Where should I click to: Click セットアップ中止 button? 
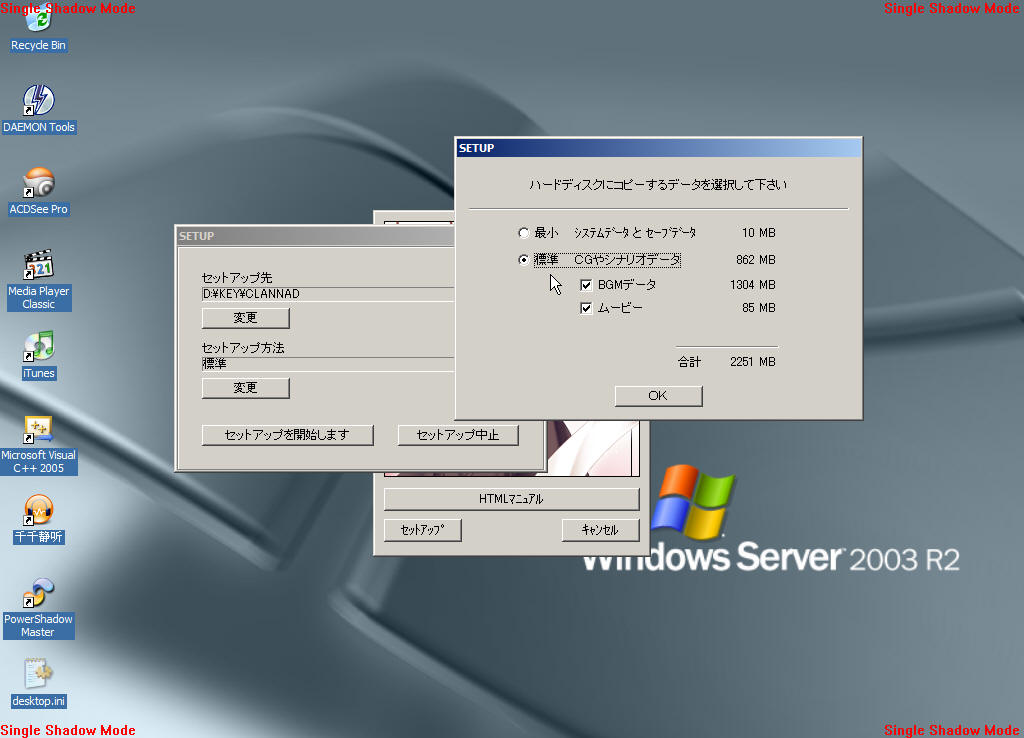[x=458, y=435]
